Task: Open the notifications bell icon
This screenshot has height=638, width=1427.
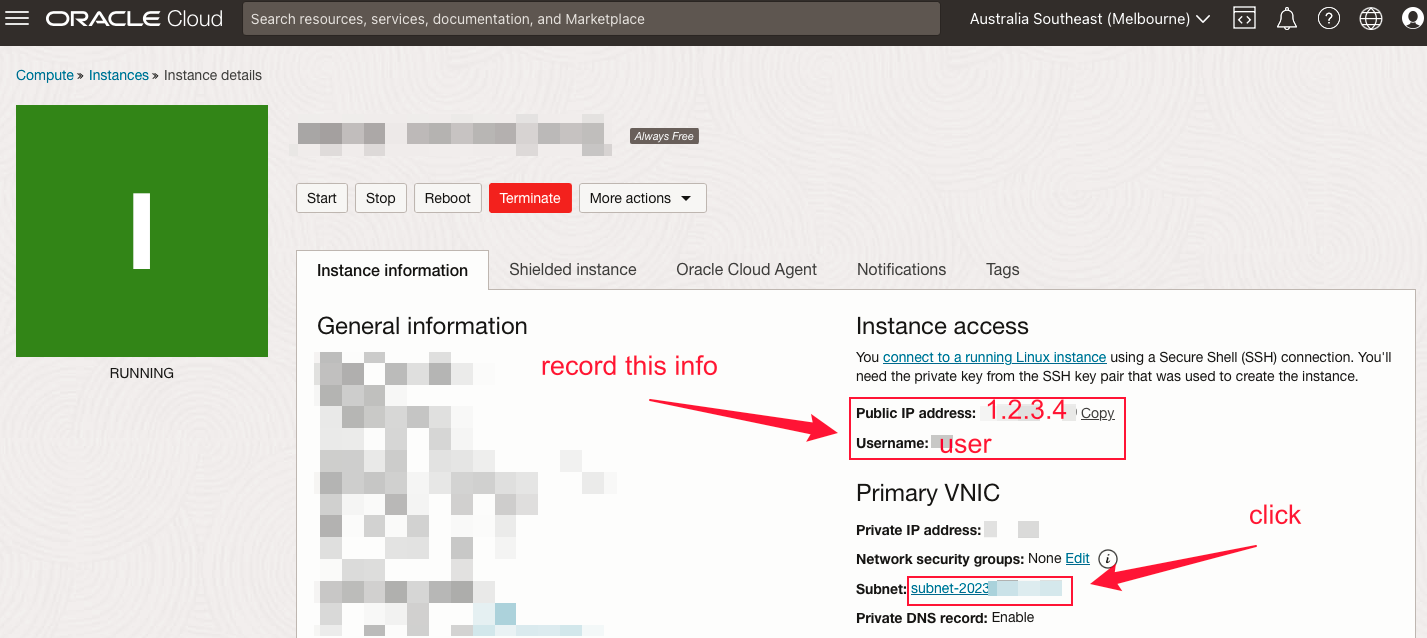Action: click(1287, 19)
